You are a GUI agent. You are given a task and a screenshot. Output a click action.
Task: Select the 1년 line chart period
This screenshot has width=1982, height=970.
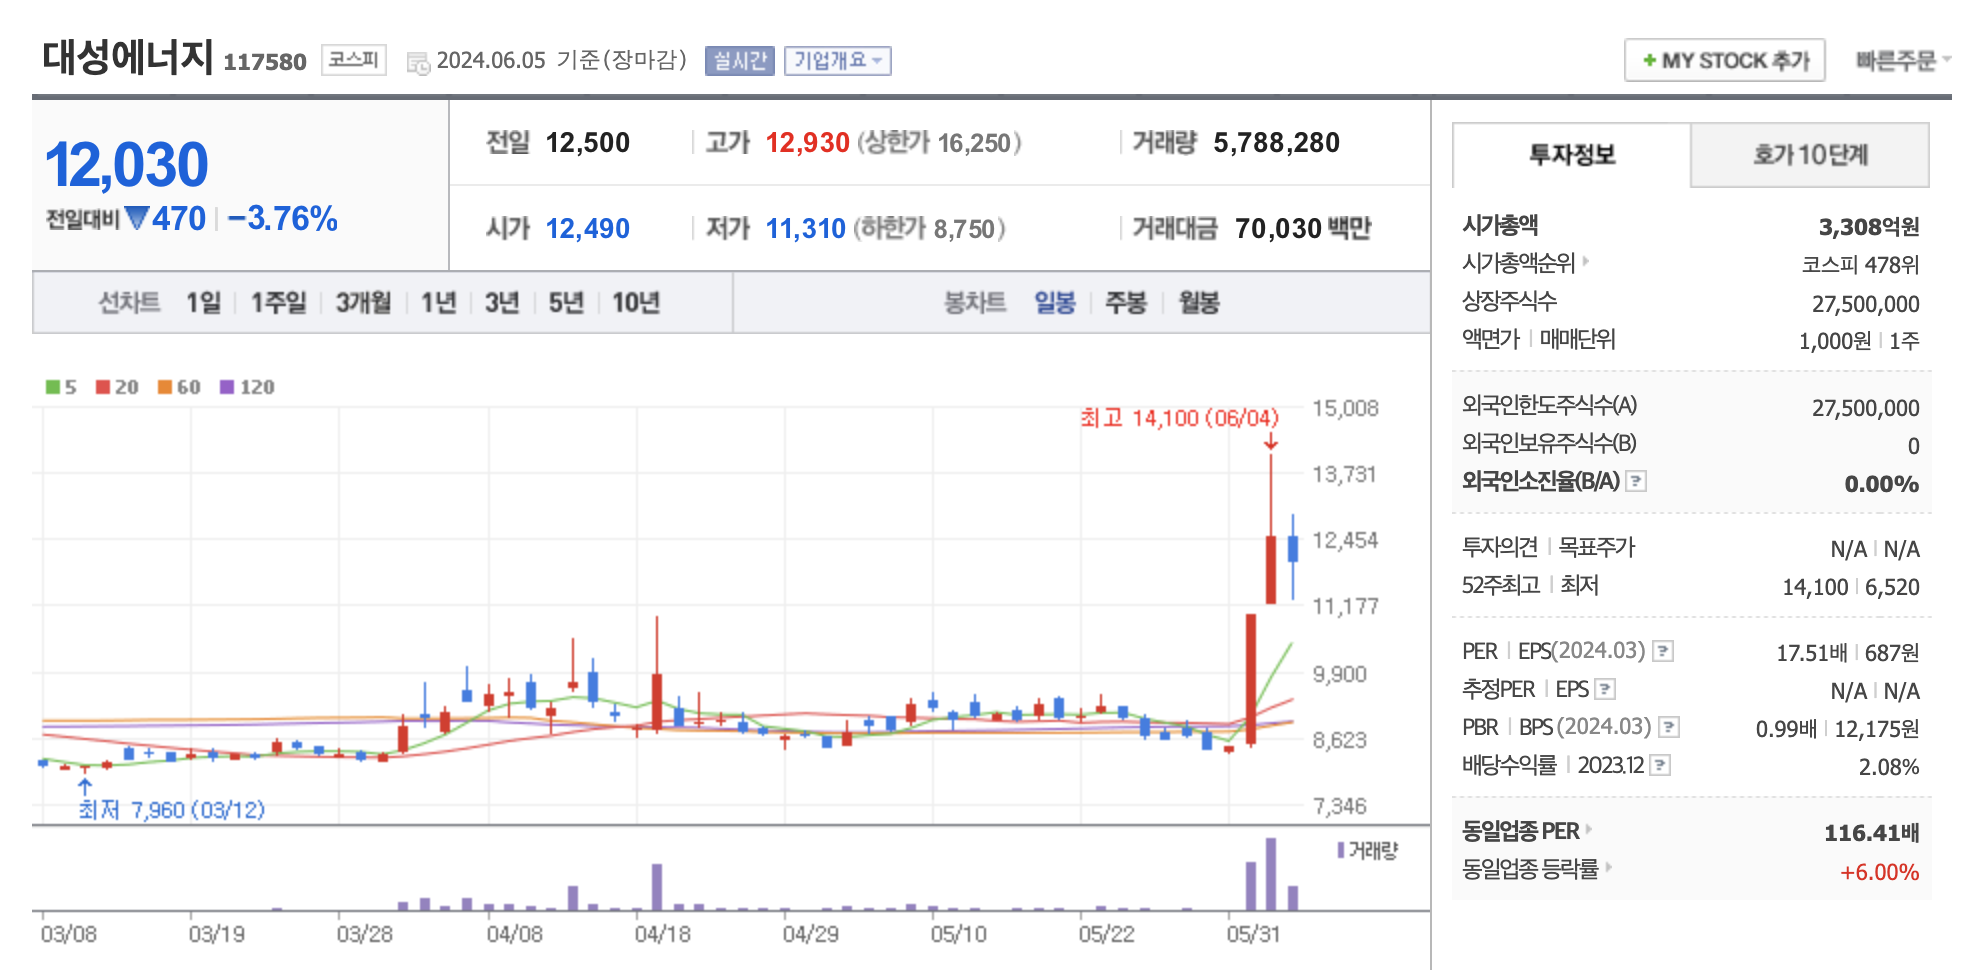[438, 302]
